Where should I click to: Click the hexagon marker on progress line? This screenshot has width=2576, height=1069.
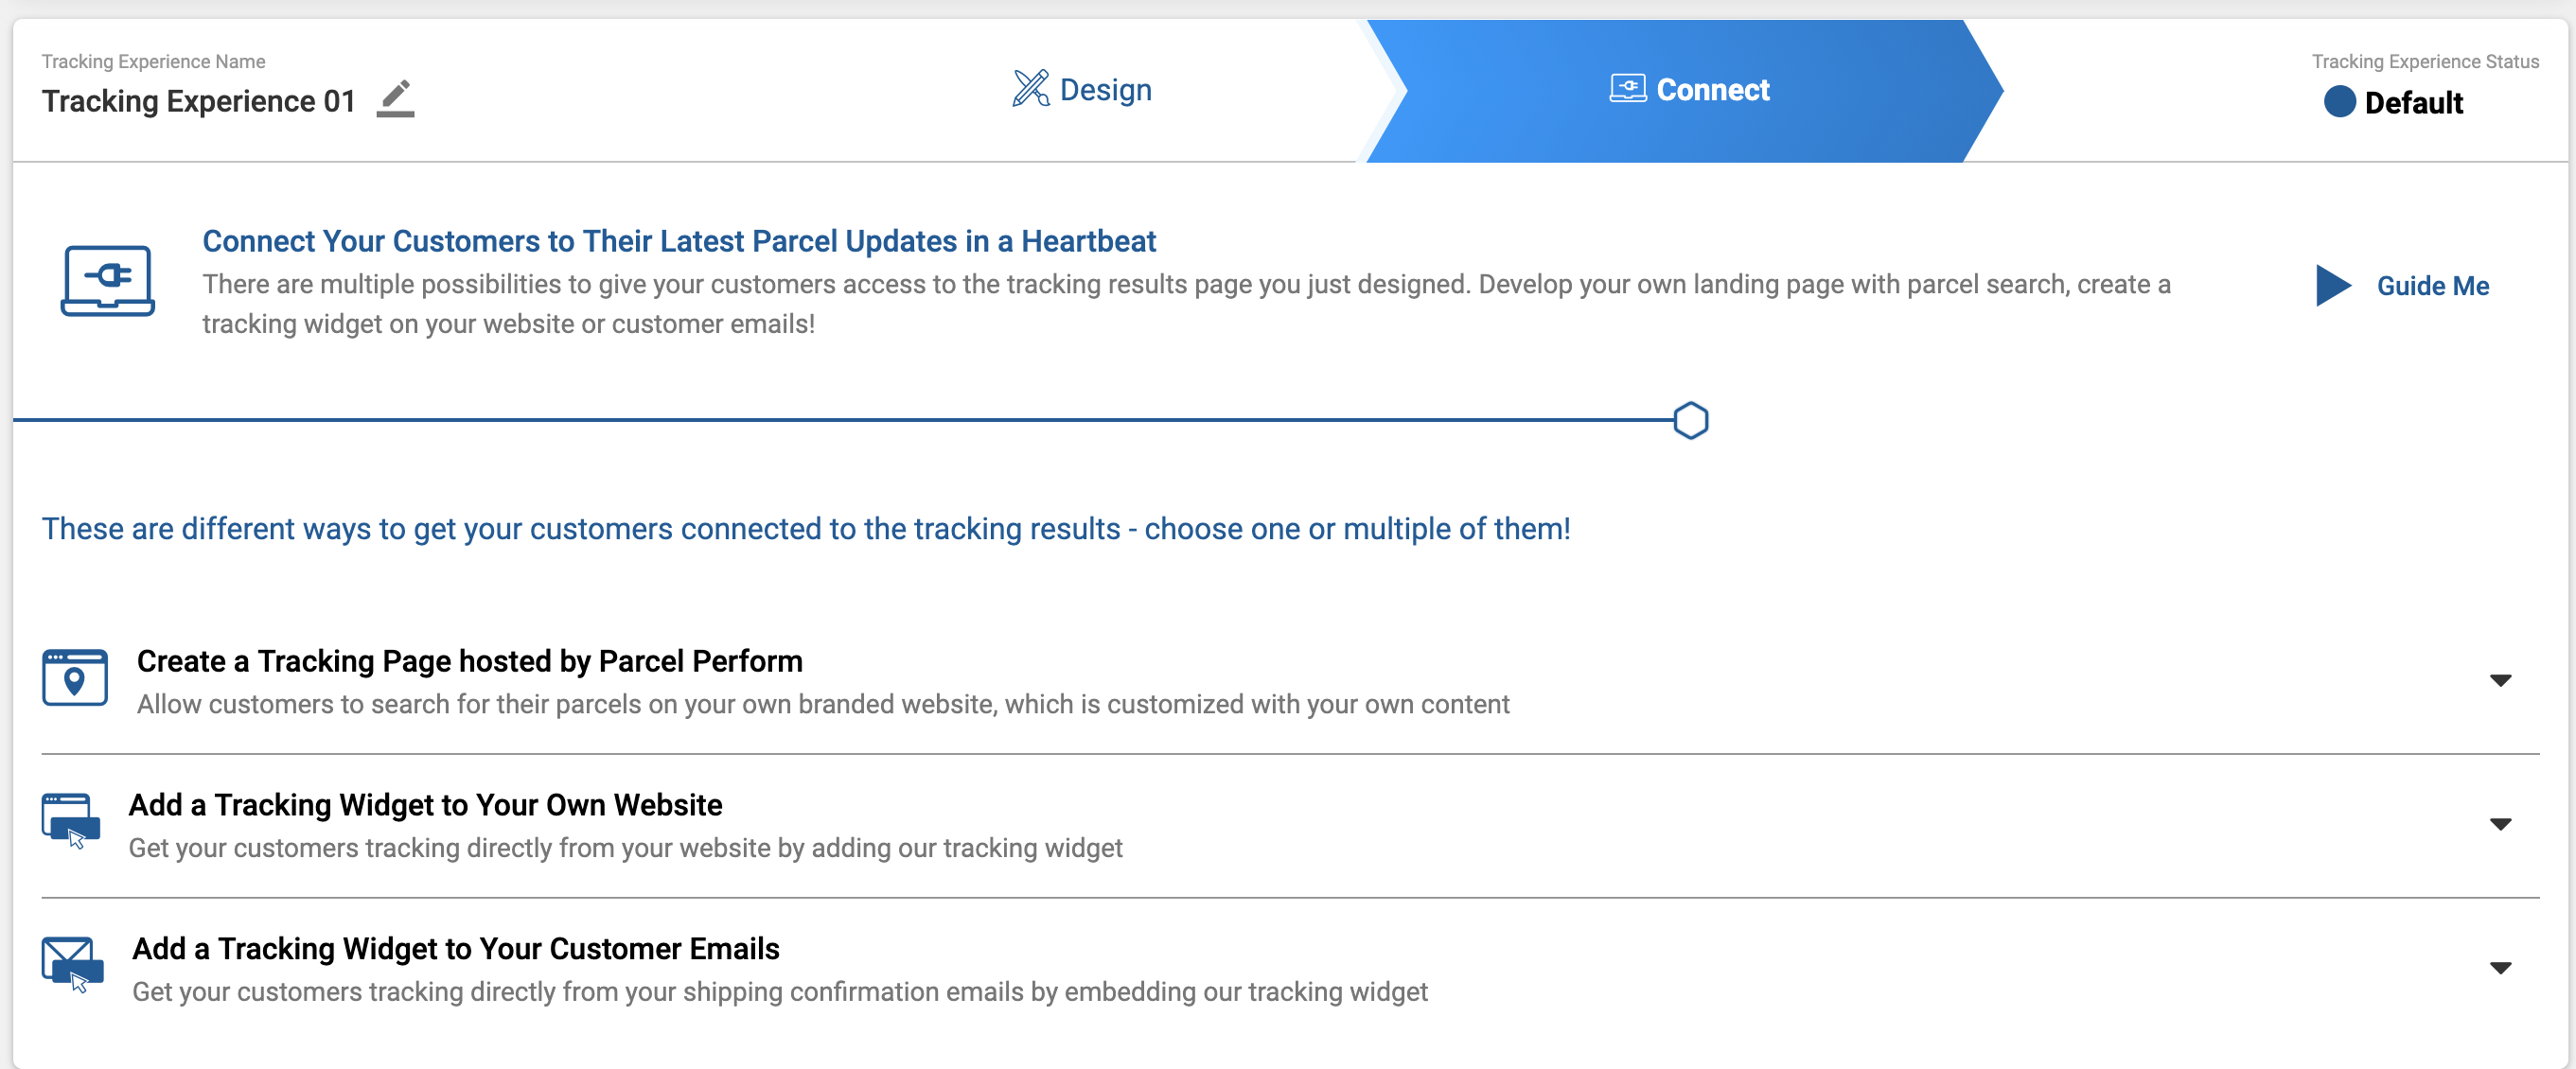[1690, 421]
